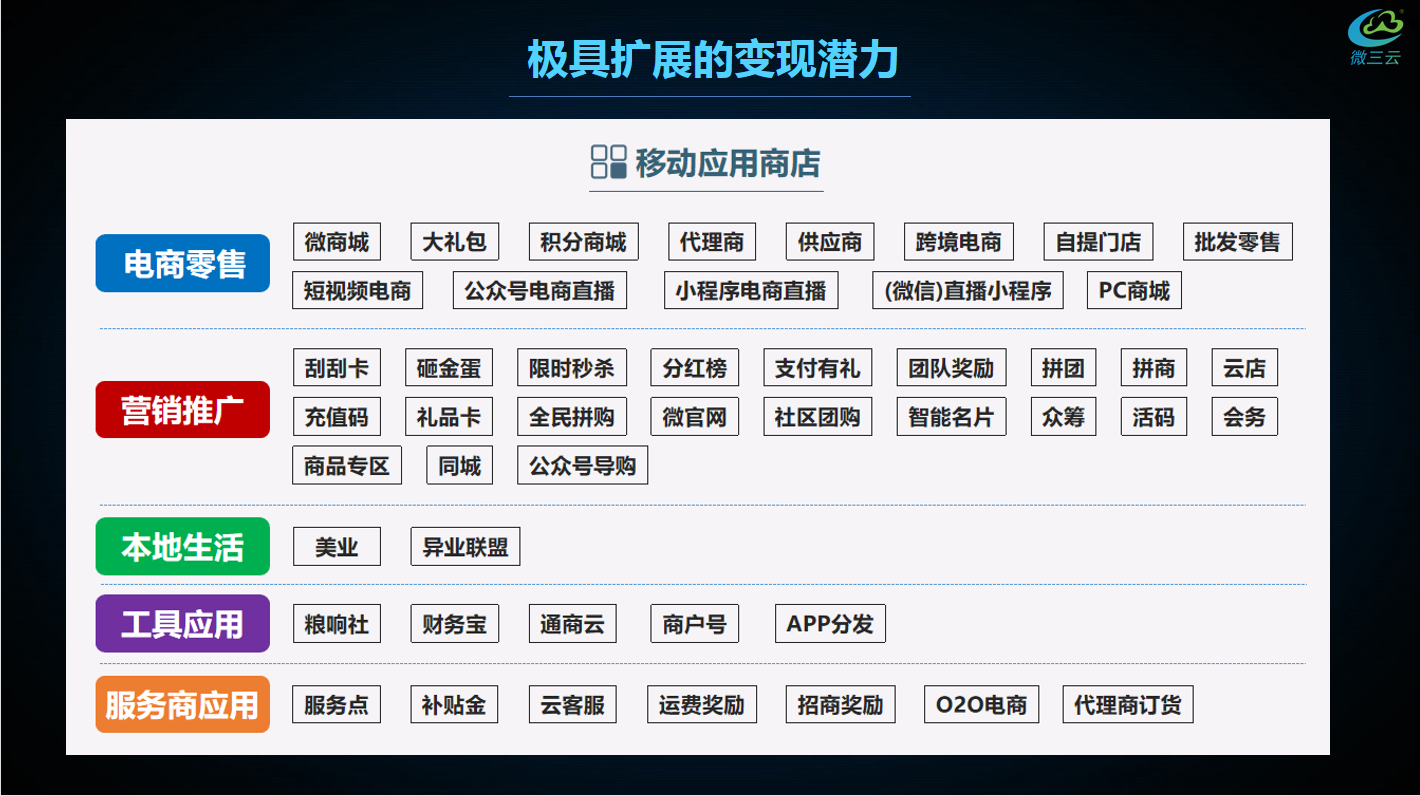Click the 通商云 box
The image size is (1420, 796).
tap(573, 624)
